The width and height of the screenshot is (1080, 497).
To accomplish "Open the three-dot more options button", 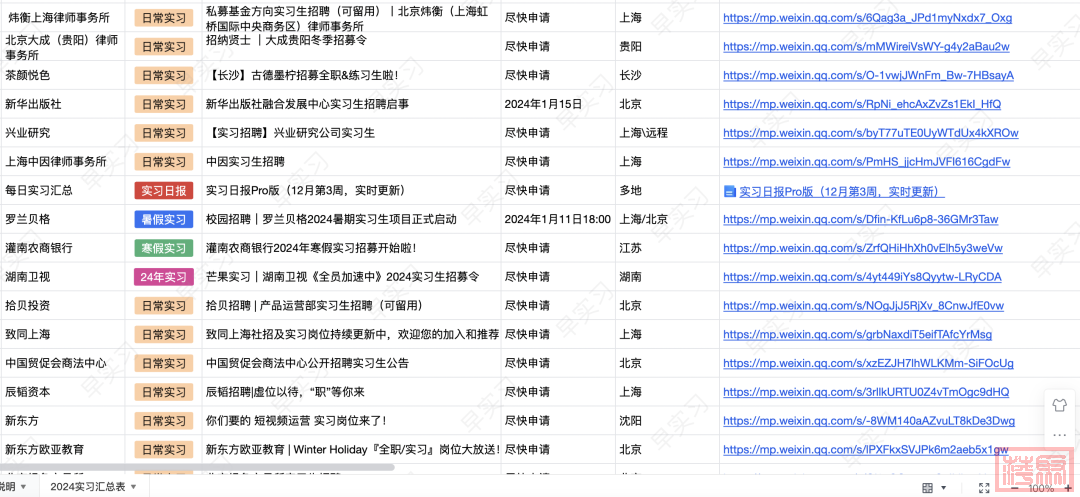I will 1060,435.
